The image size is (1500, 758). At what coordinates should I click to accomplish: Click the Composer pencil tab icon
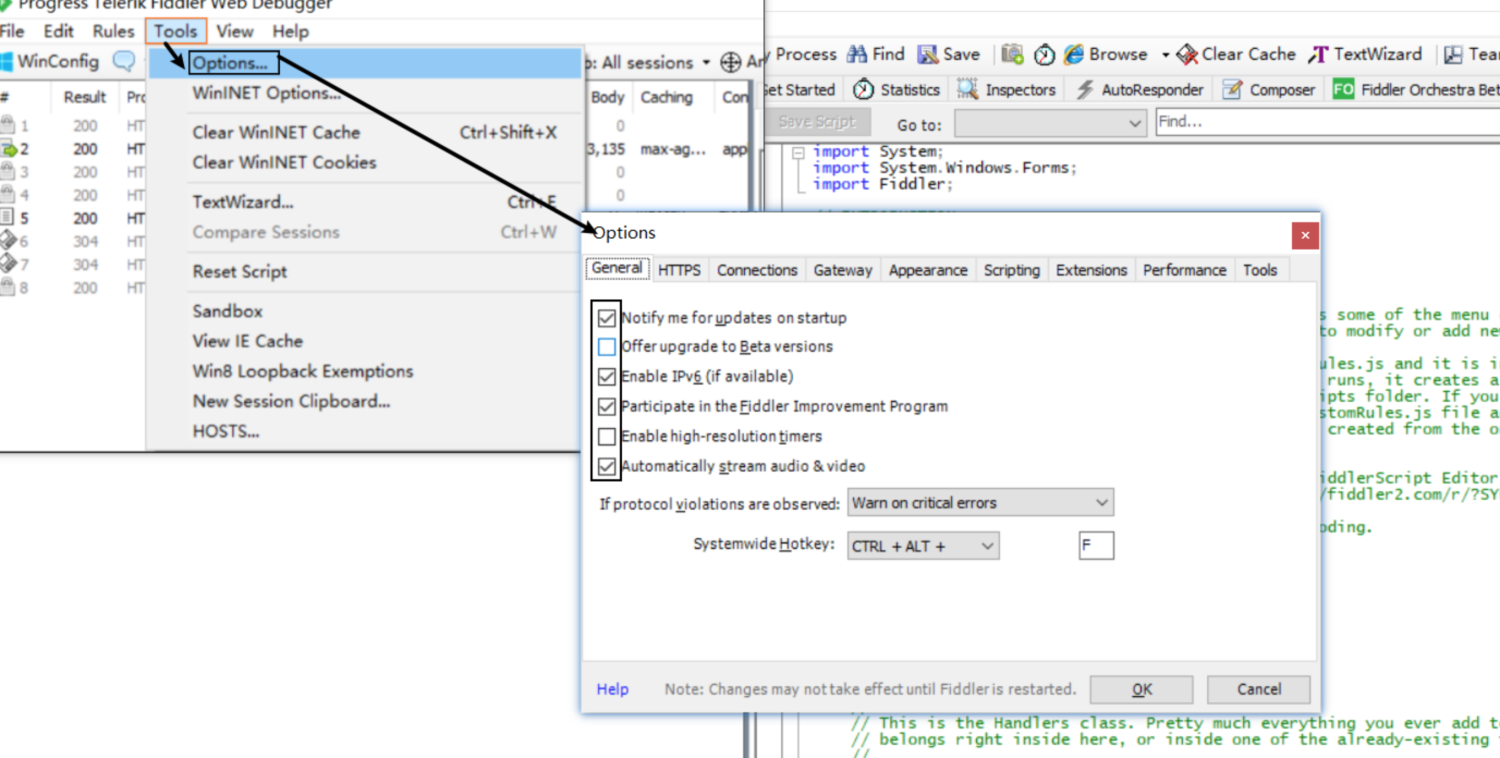coord(1233,90)
